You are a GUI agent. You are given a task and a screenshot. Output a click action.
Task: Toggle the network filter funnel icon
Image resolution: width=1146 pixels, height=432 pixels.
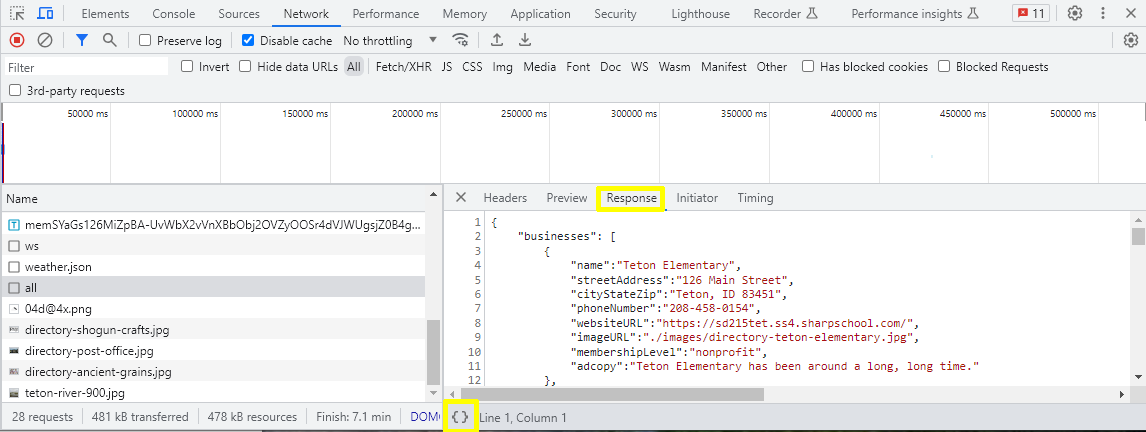tap(82, 40)
